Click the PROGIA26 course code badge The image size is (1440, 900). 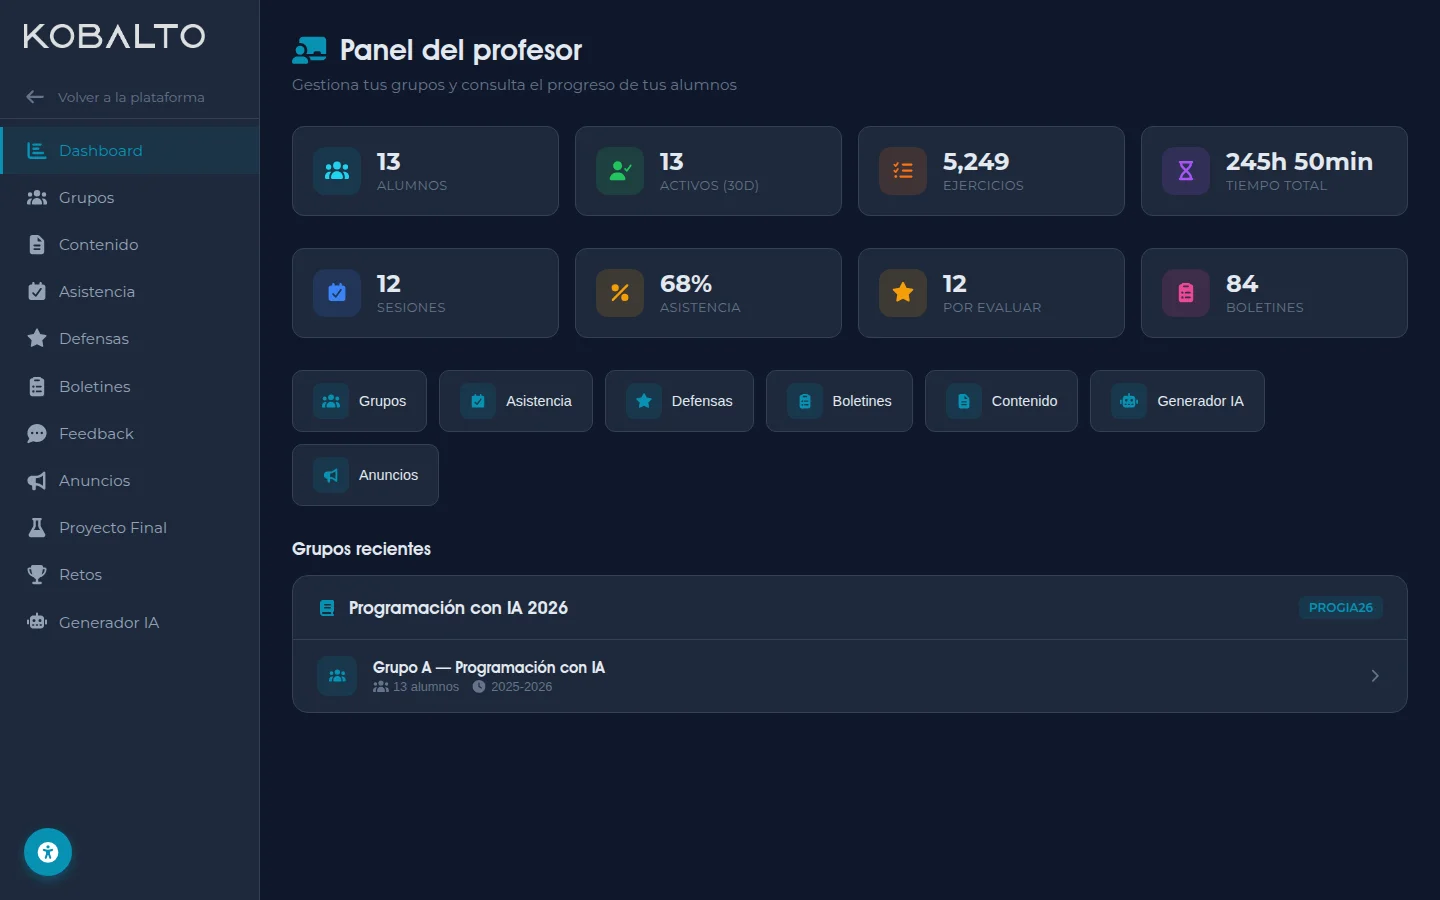1341,608
